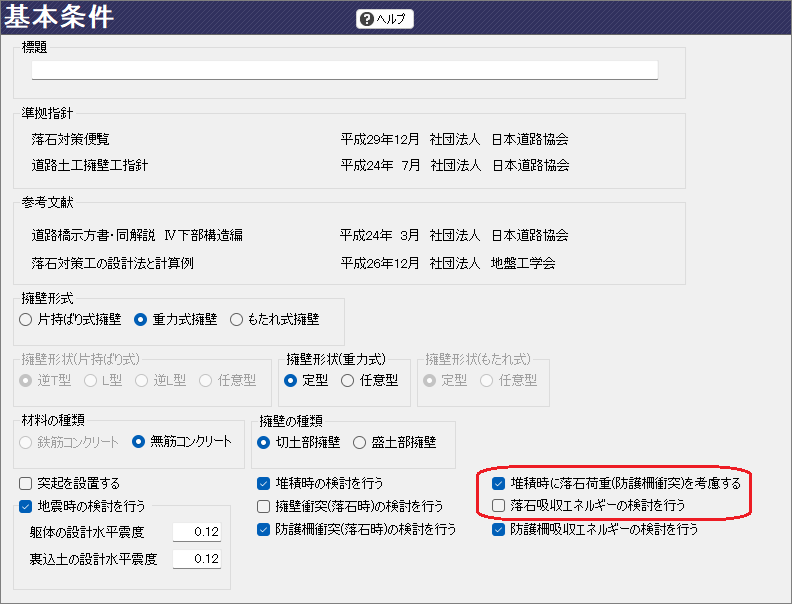Enable 突起を設置する checkbox
792x604 pixels.
[x=27, y=484]
